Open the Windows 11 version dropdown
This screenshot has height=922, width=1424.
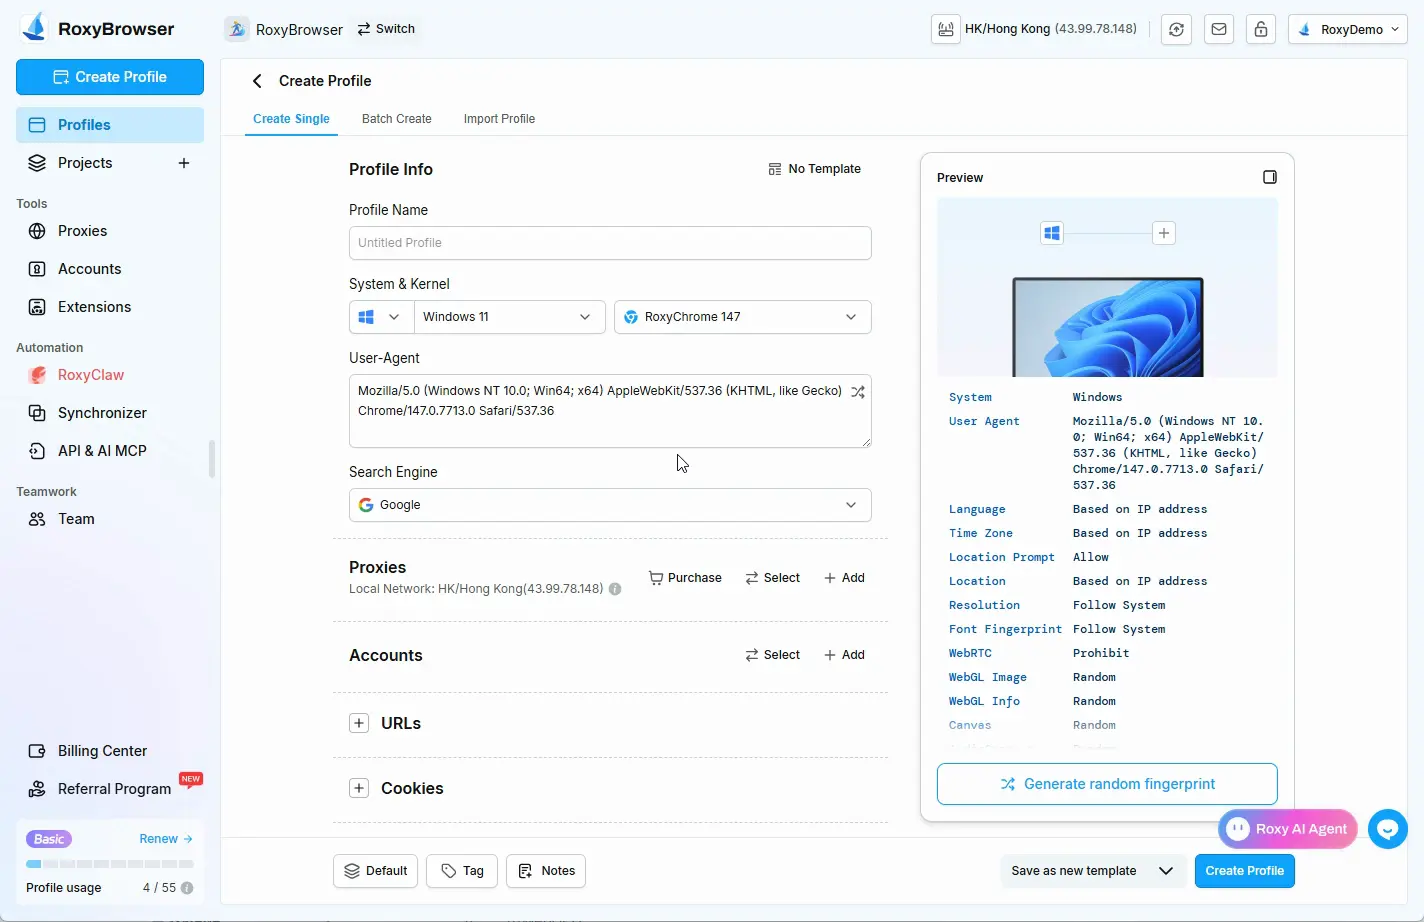(x=510, y=317)
